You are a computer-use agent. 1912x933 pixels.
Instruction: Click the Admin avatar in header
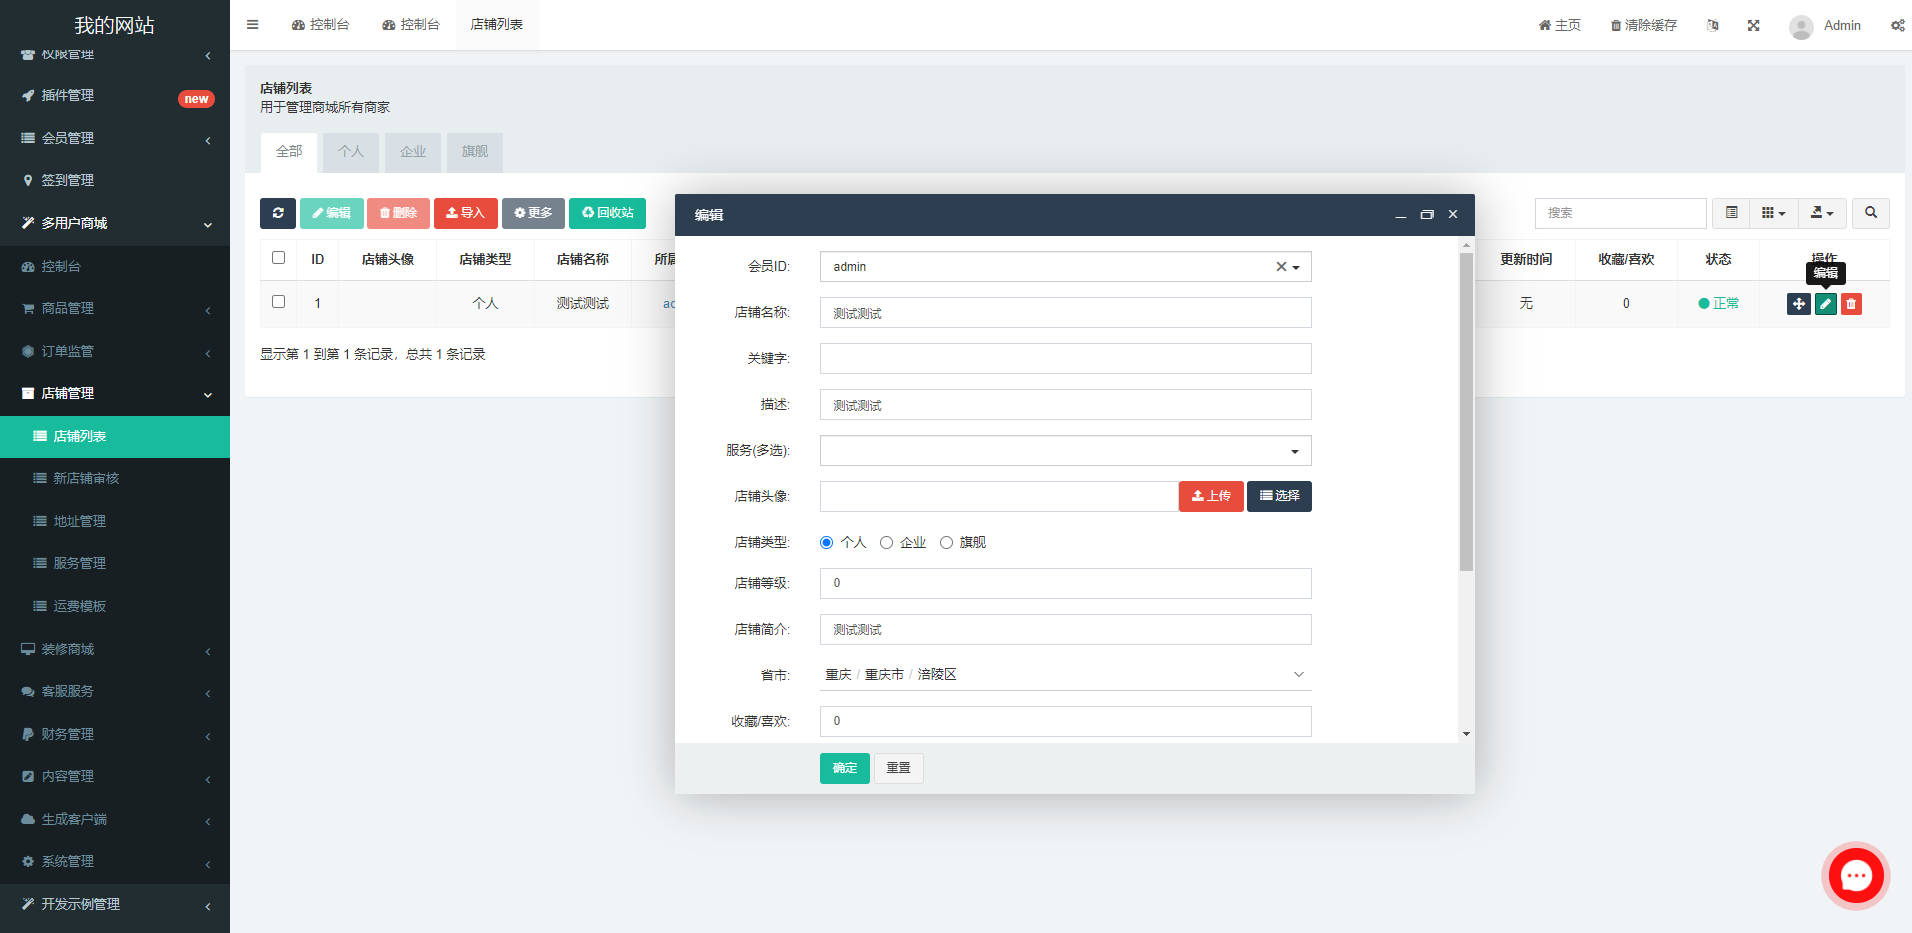tap(1801, 26)
